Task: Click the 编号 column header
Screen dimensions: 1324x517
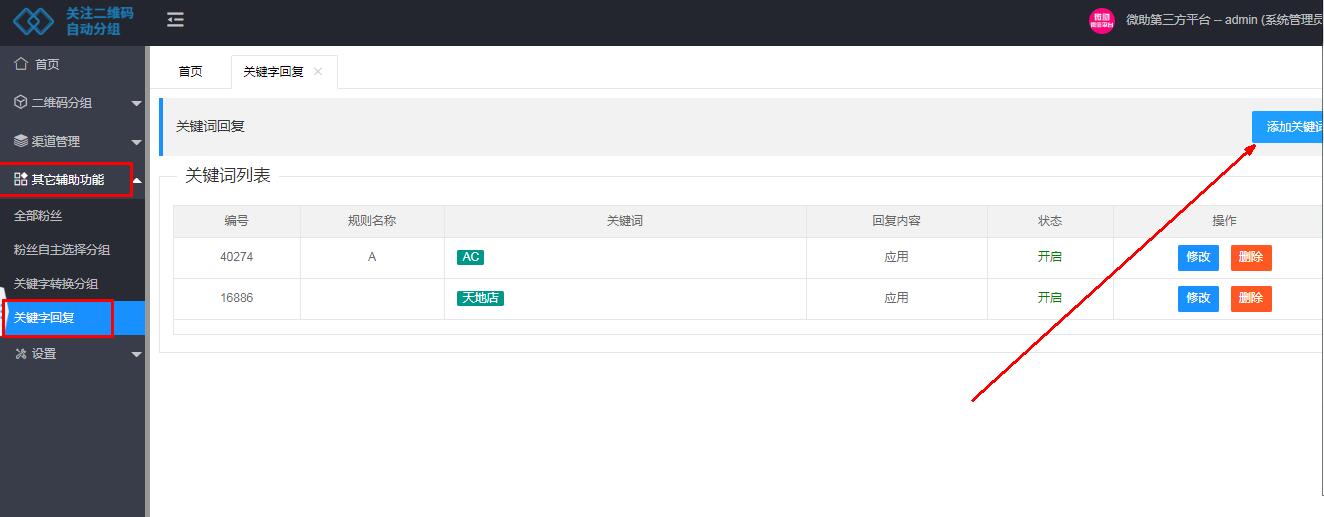Action: pos(237,221)
